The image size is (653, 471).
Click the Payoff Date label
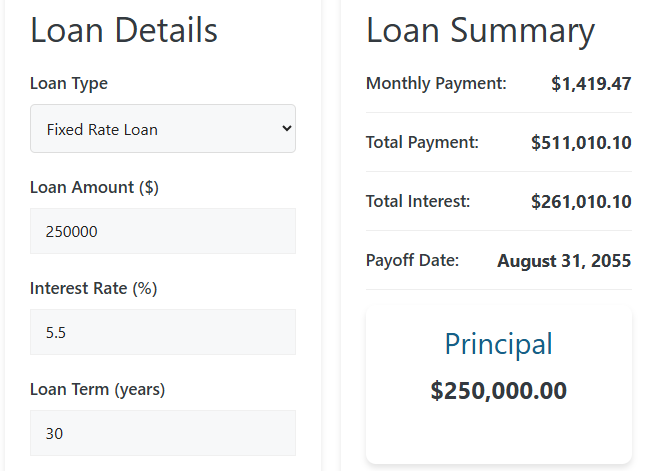pyautogui.click(x=412, y=260)
